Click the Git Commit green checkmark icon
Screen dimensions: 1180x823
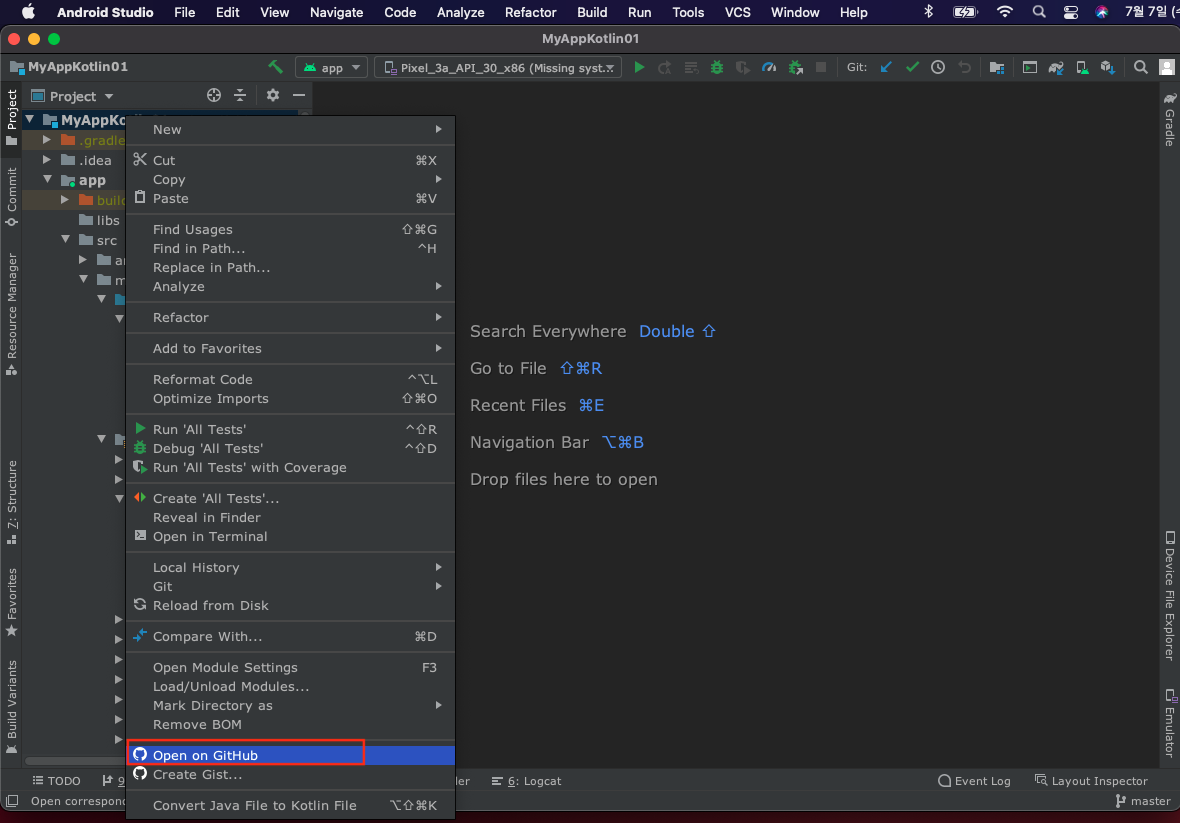click(x=912, y=67)
